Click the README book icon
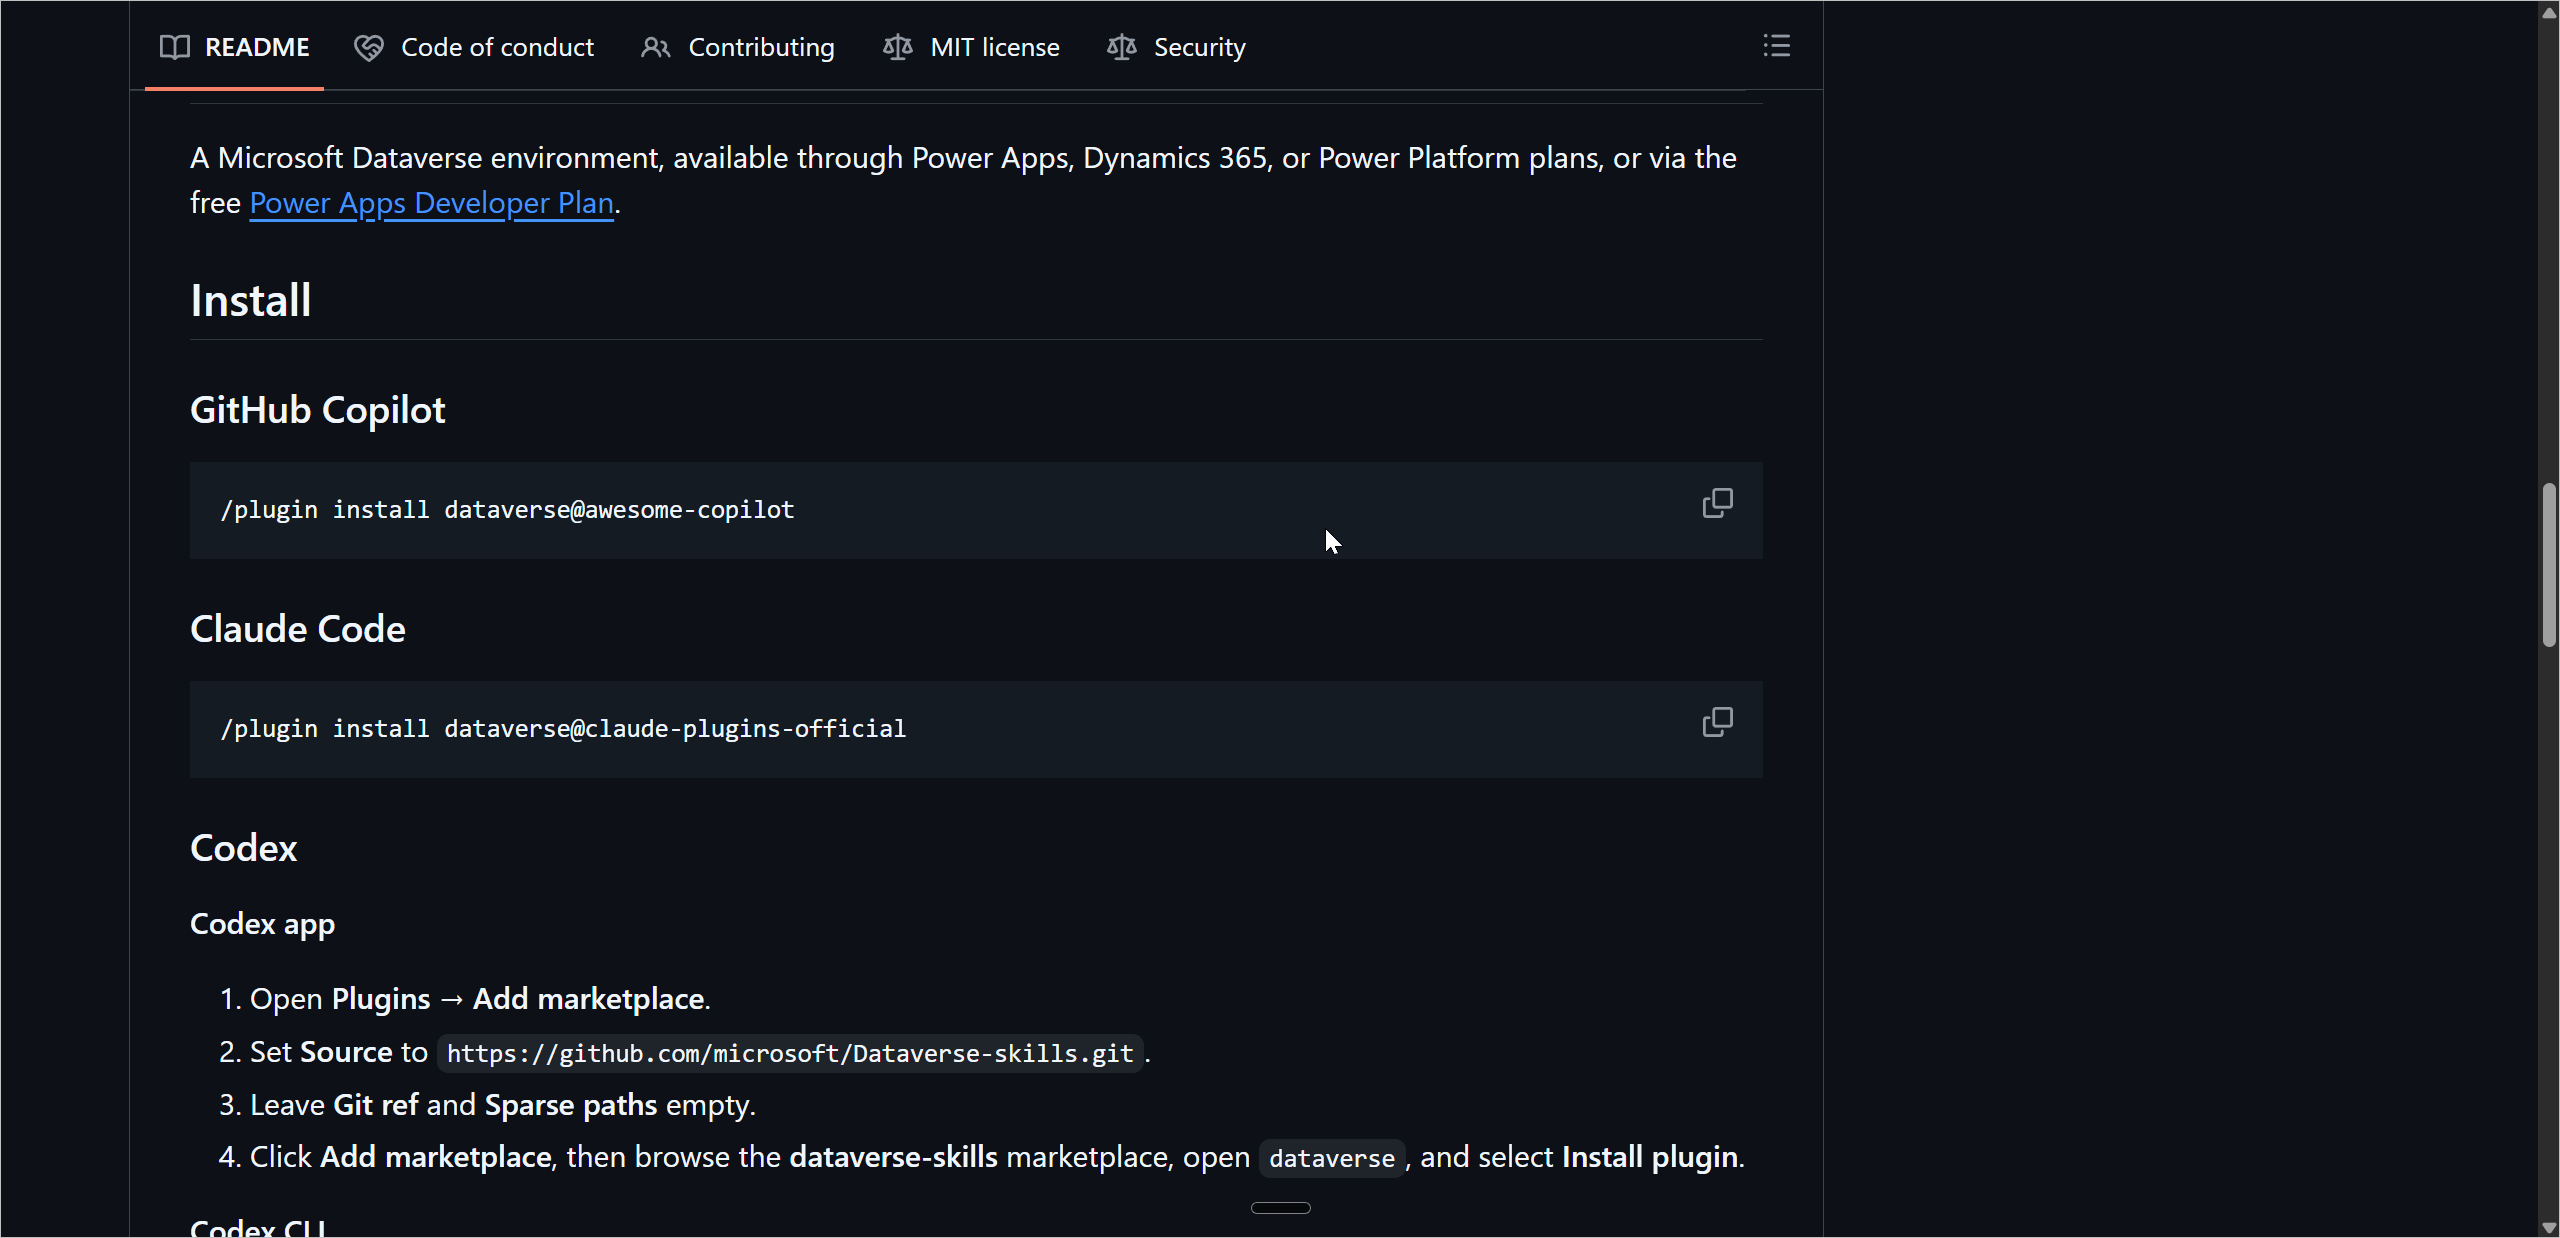The width and height of the screenshot is (2560, 1238). point(175,47)
